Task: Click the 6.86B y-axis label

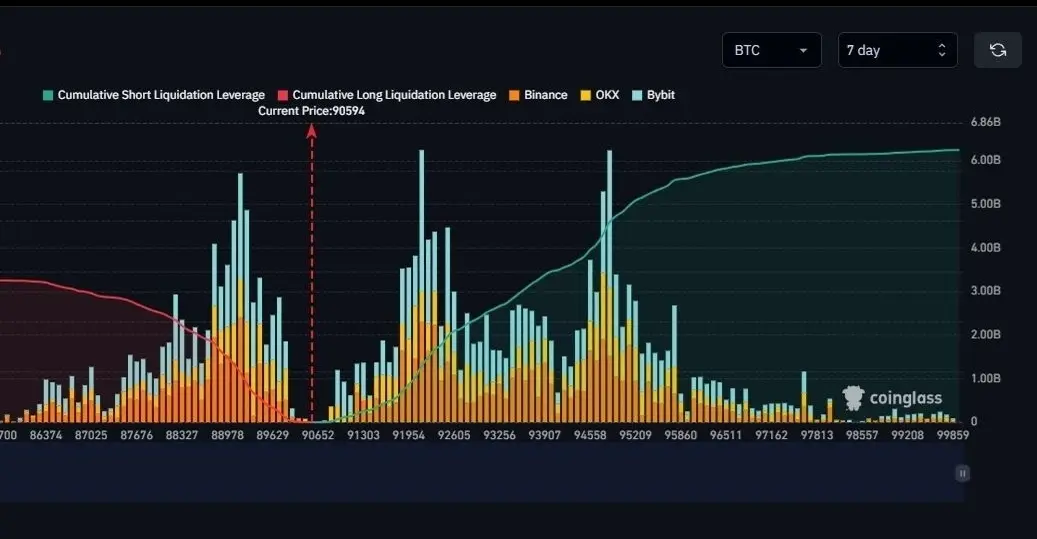Action: tap(985, 122)
